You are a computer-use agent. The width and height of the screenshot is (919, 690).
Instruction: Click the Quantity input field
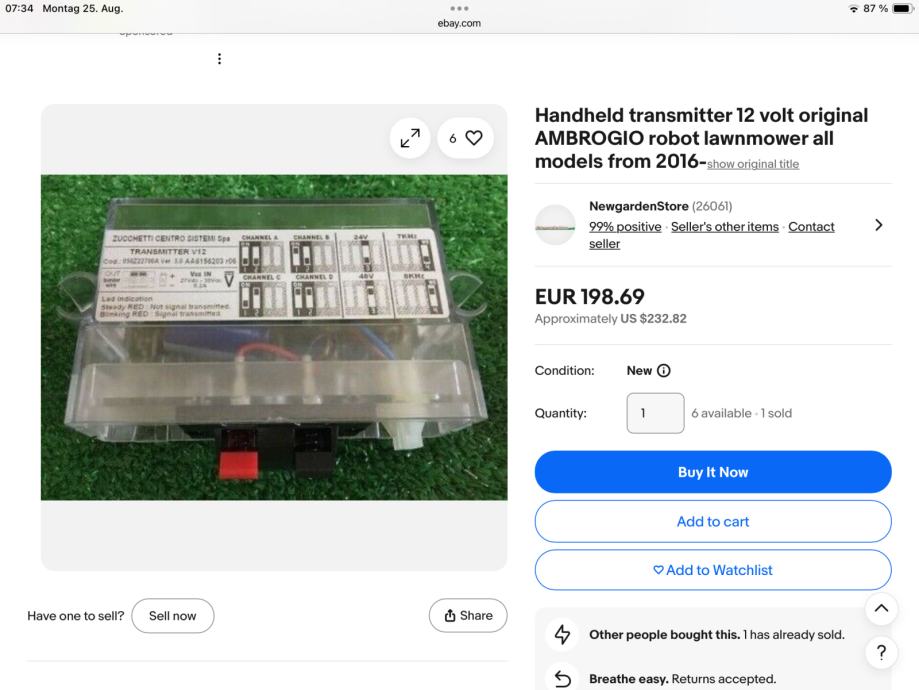pyautogui.click(x=655, y=413)
